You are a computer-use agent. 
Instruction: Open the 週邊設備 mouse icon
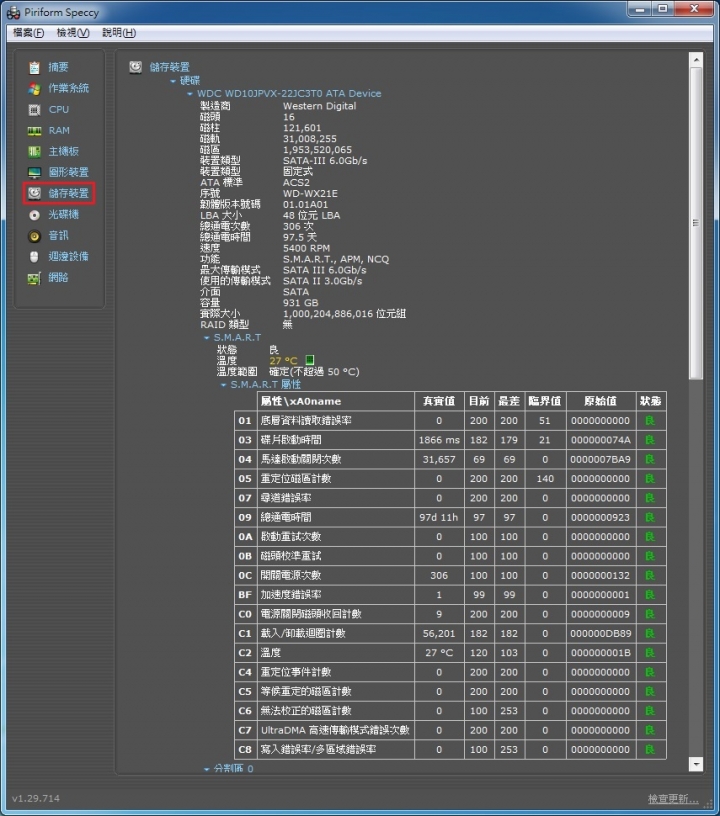(x=34, y=257)
